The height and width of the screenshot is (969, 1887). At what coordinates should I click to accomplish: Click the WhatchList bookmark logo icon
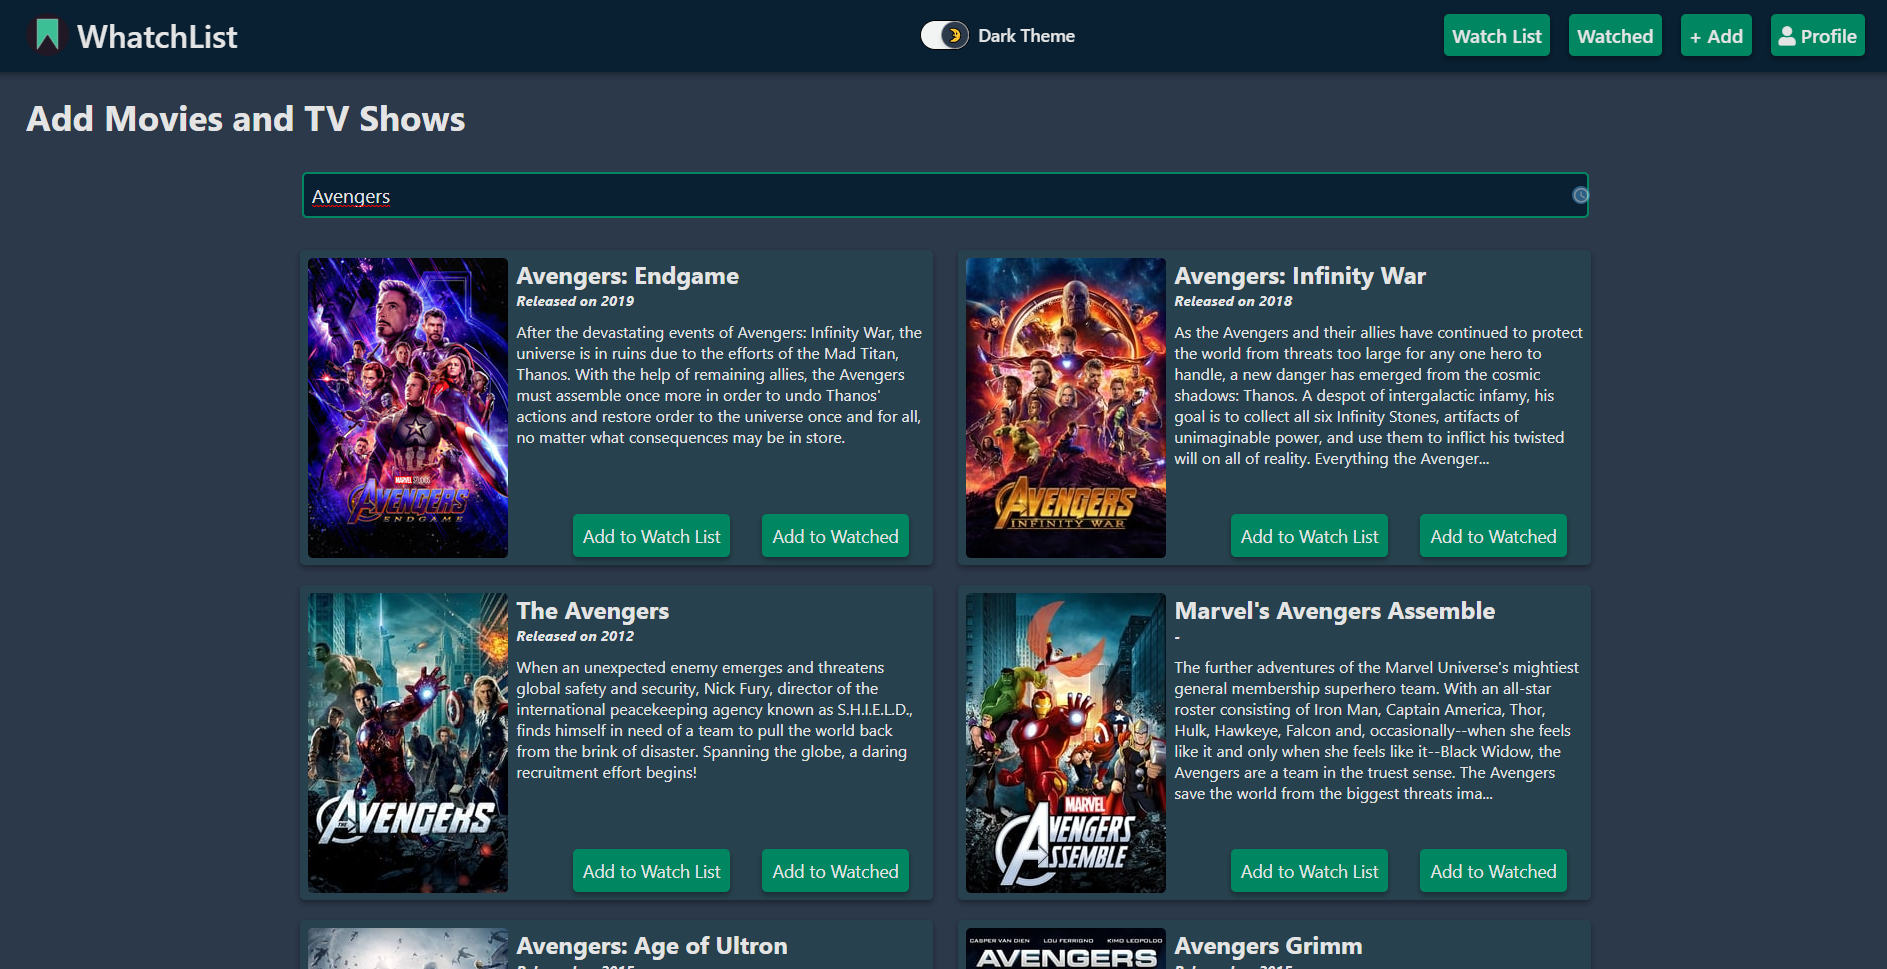tap(47, 36)
